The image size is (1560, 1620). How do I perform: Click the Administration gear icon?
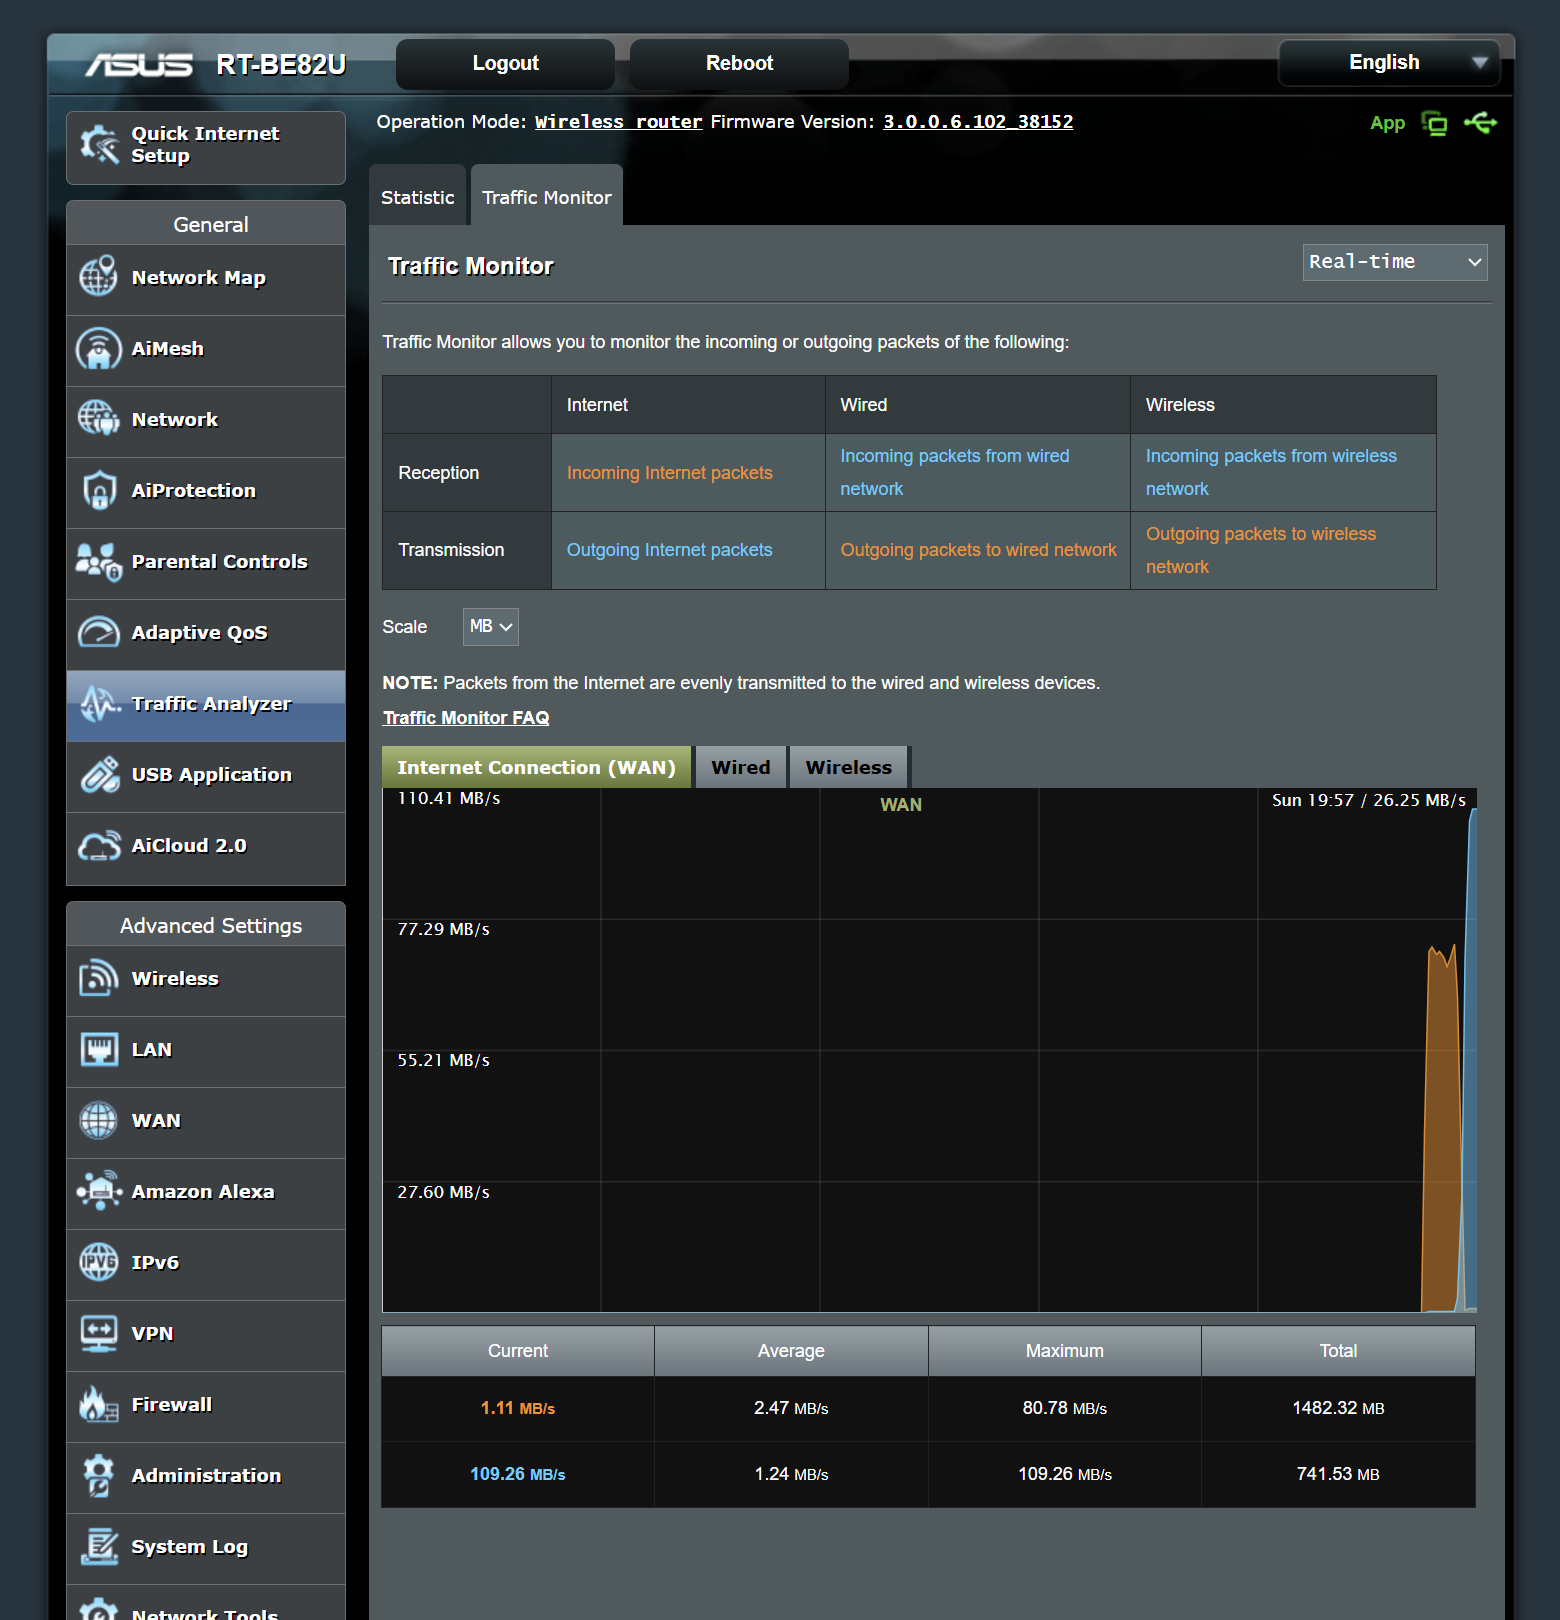(x=99, y=1475)
